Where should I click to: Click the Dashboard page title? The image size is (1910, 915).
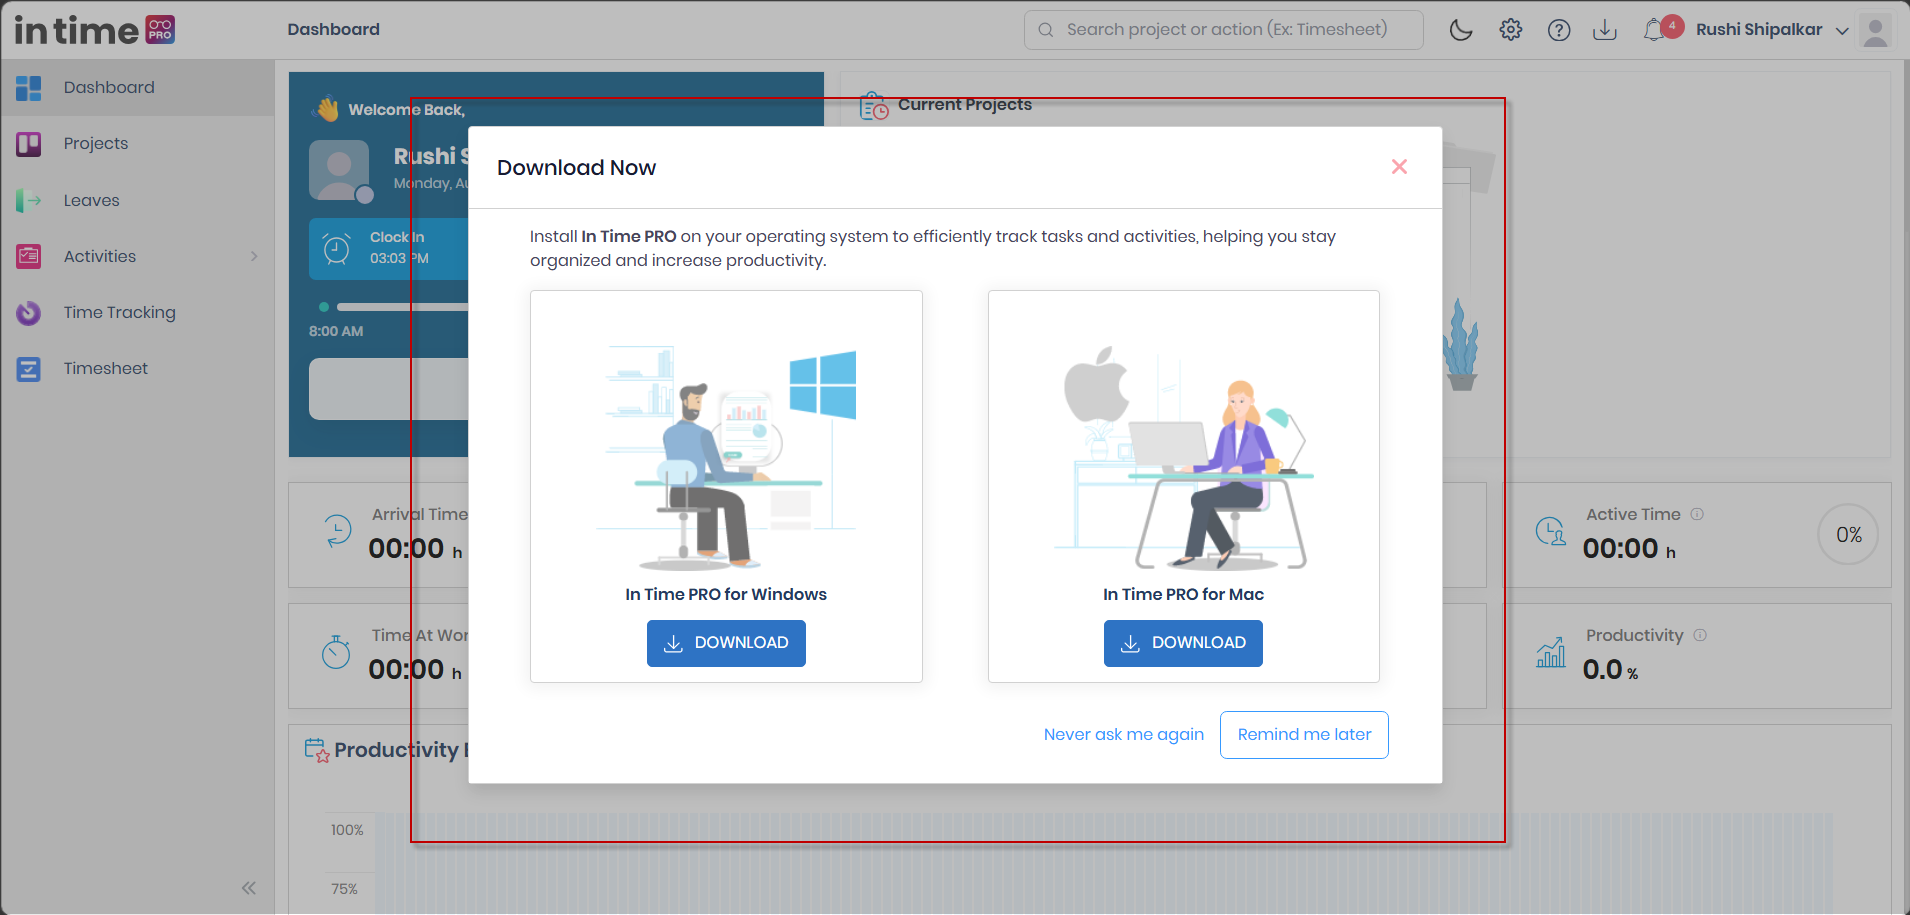pos(333,30)
